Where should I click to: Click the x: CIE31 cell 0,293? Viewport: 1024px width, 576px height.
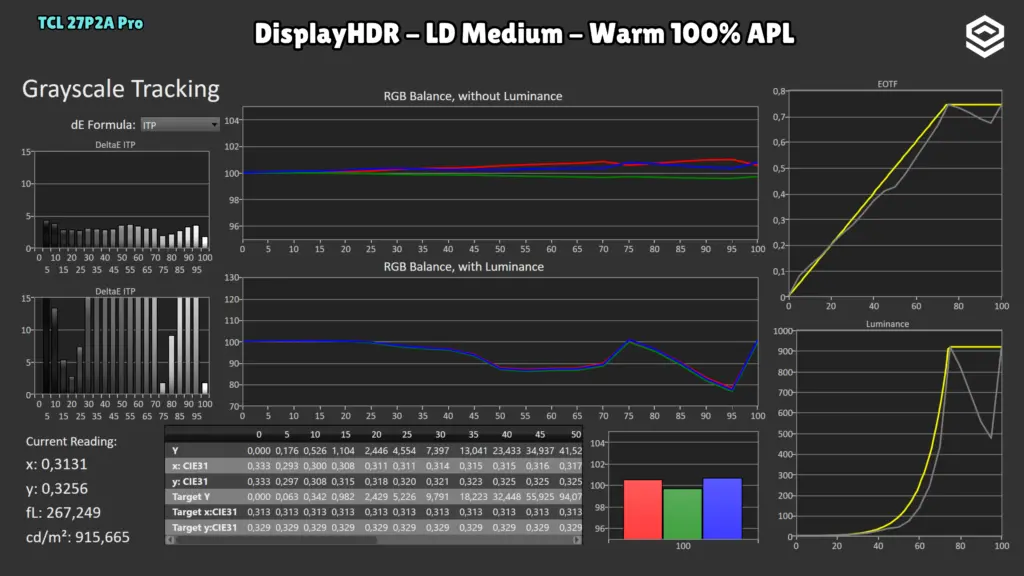pos(287,466)
